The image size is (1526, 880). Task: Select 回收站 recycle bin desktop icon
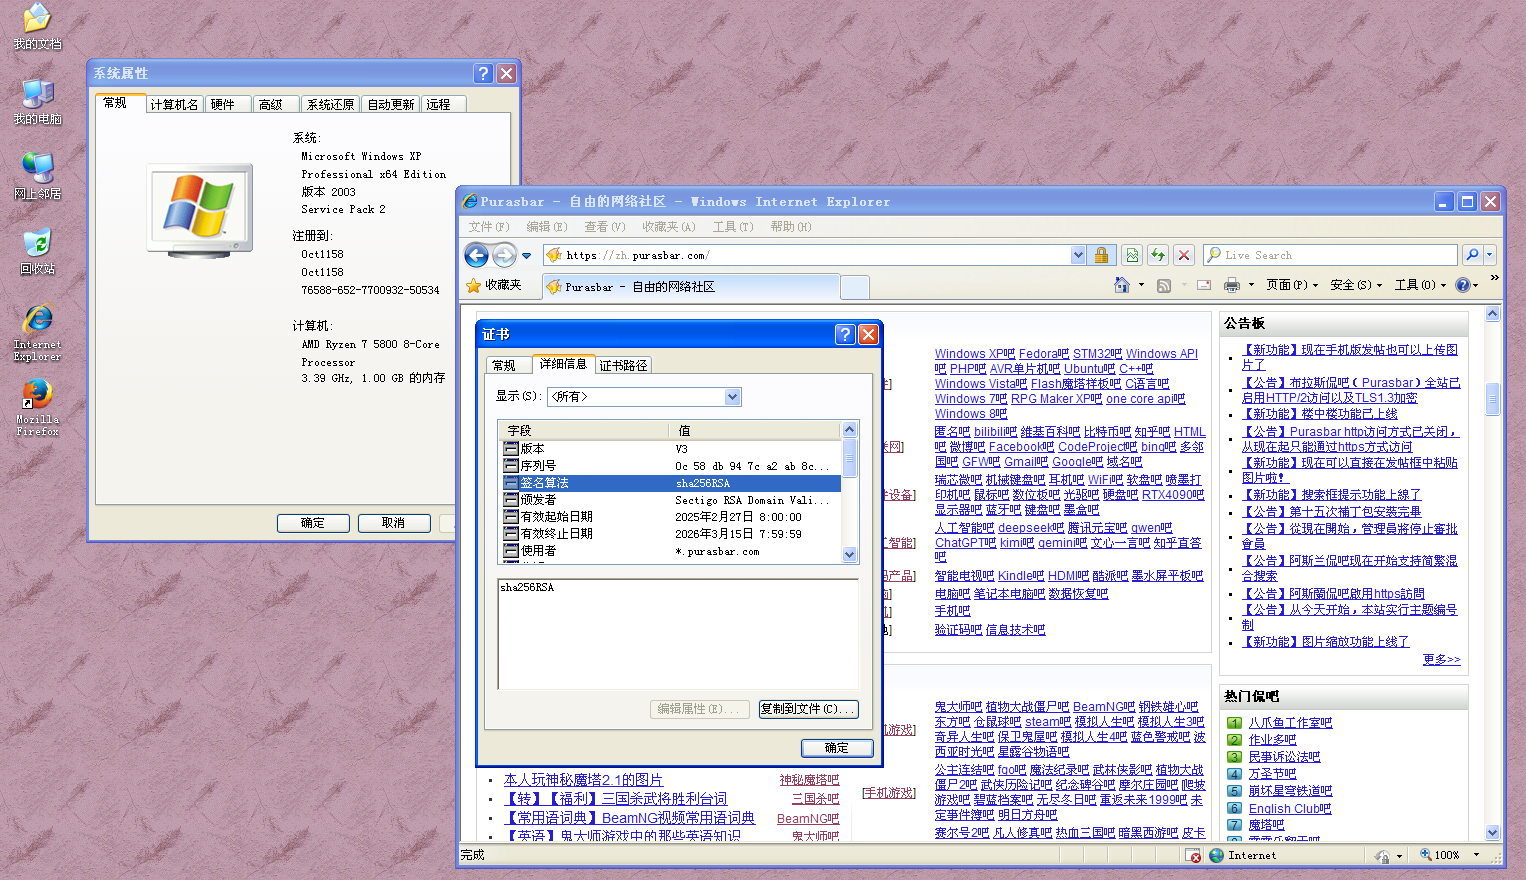click(x=37, y=252)
